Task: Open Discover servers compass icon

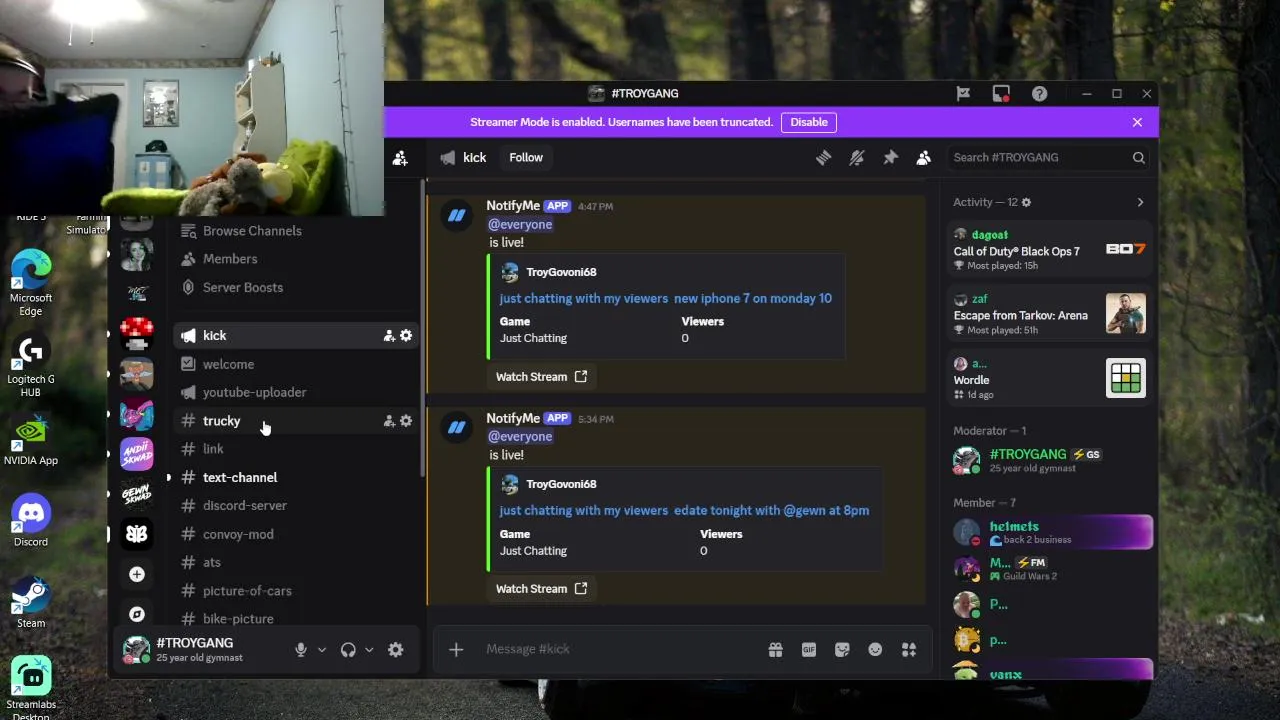Action: pyautogui.click(x=137, y=614)
